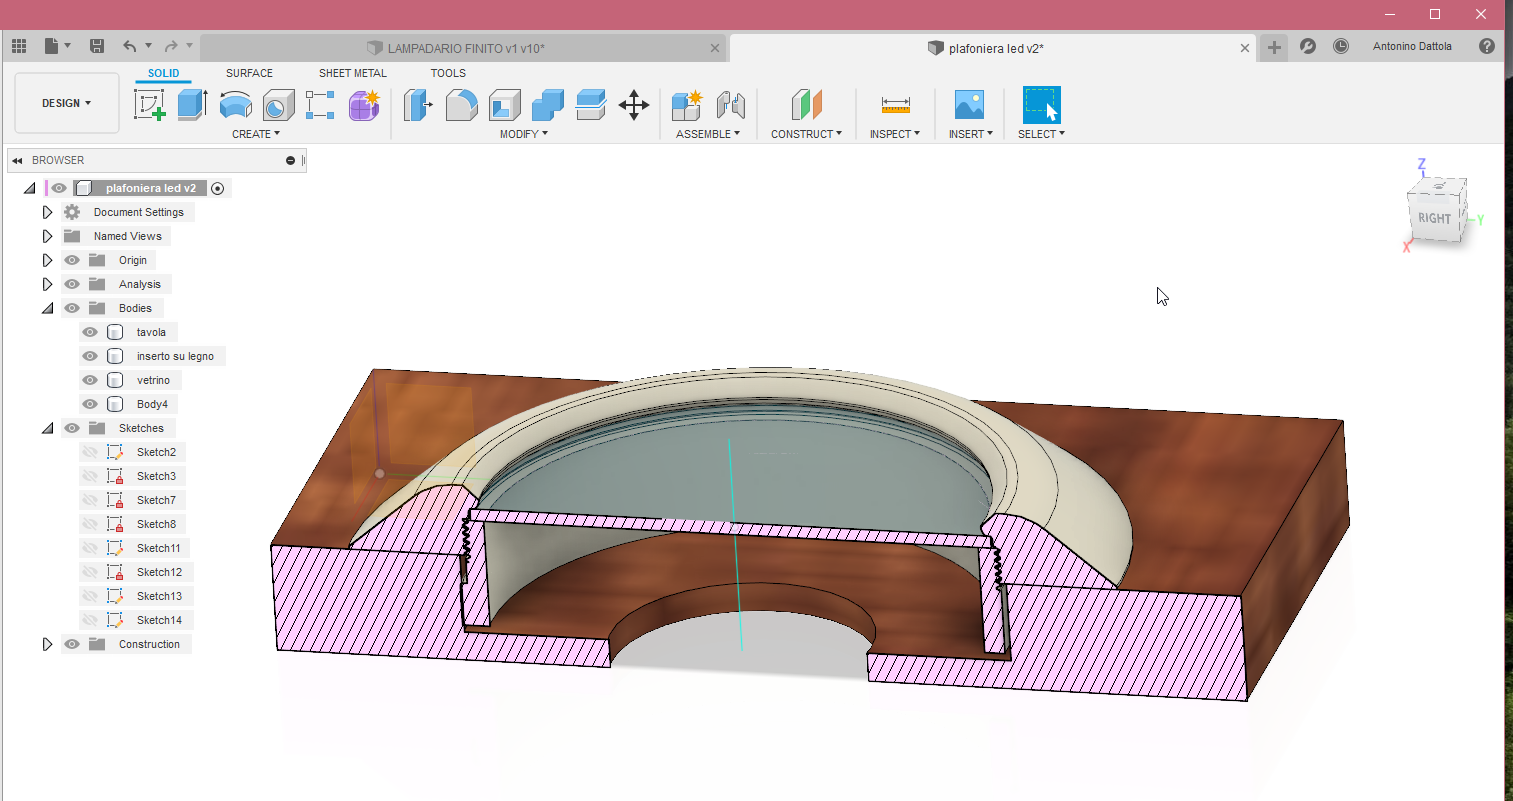Image resolution: width=1513 pixels, height=801 pixels.
Task: Open the Help question mark icon
Action: 1487,46
